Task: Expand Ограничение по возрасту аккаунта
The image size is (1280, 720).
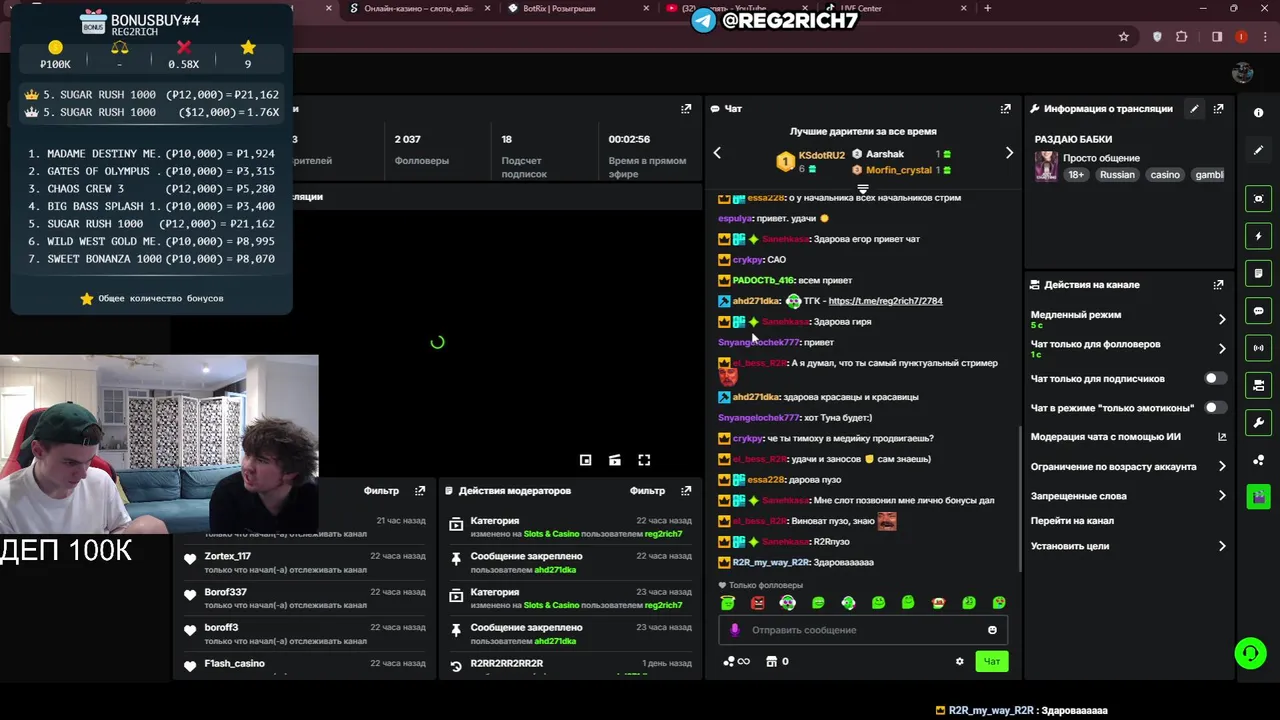Action: 1222,466
